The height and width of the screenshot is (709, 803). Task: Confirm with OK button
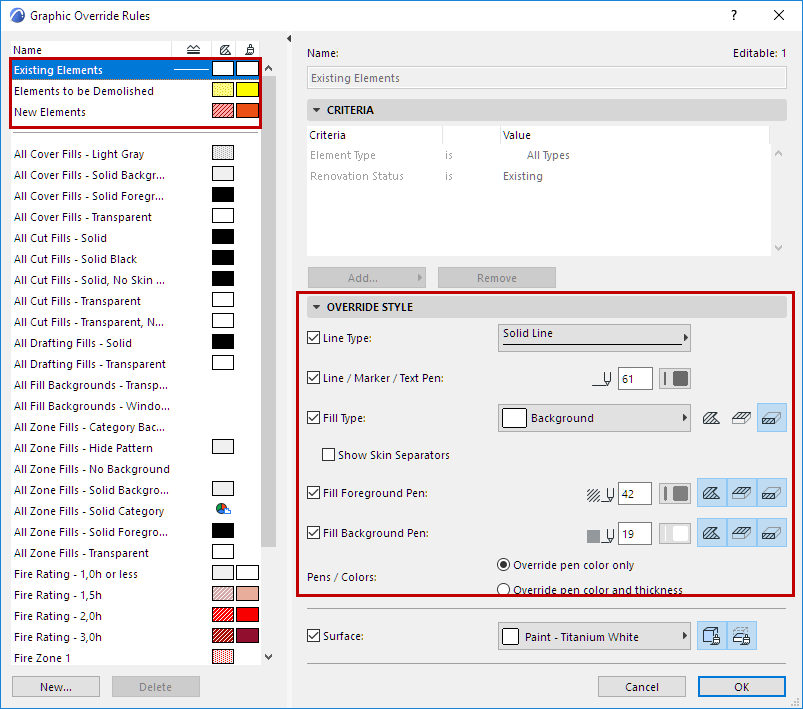(x=742, y=686)
